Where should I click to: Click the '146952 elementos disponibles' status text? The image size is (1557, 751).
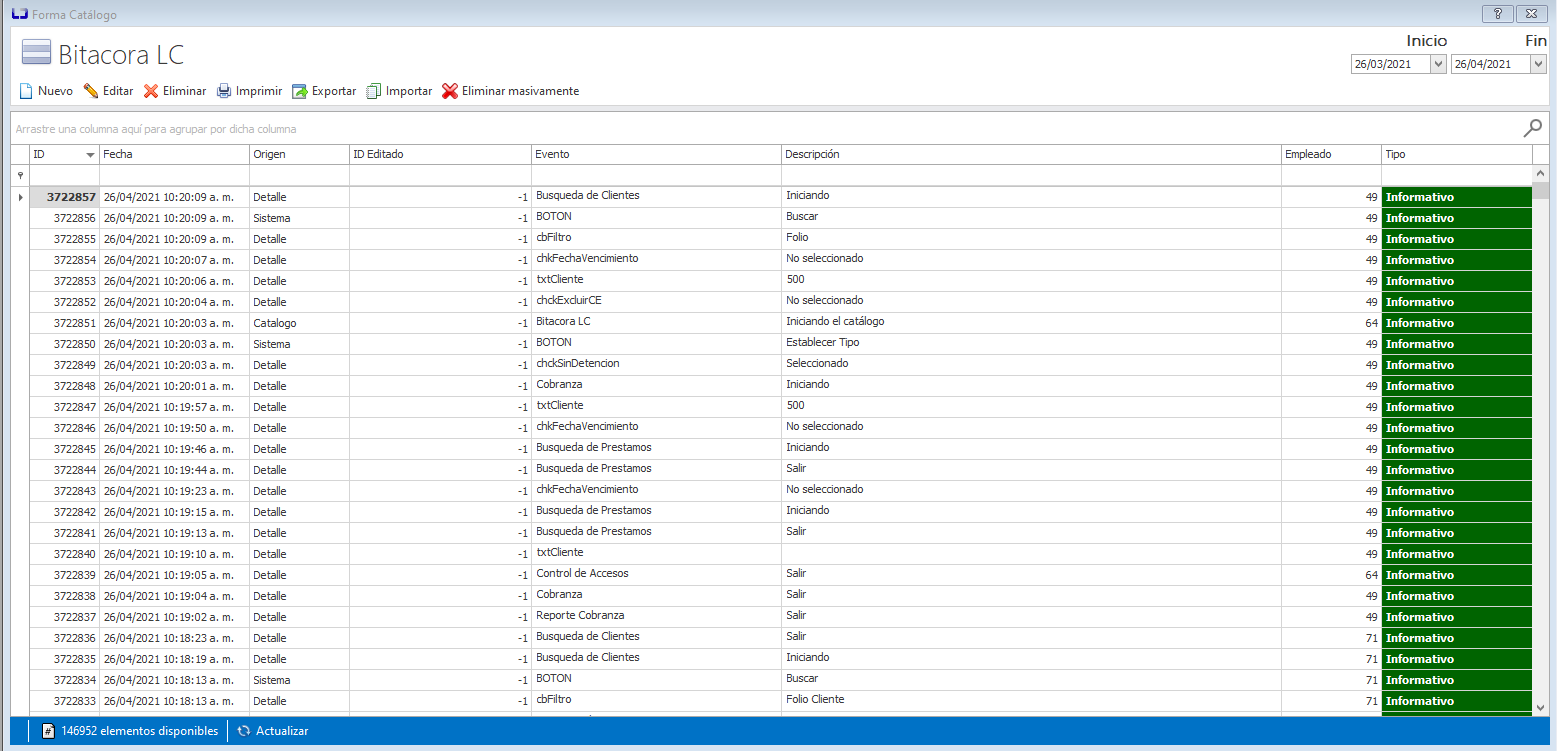point(140,731)
